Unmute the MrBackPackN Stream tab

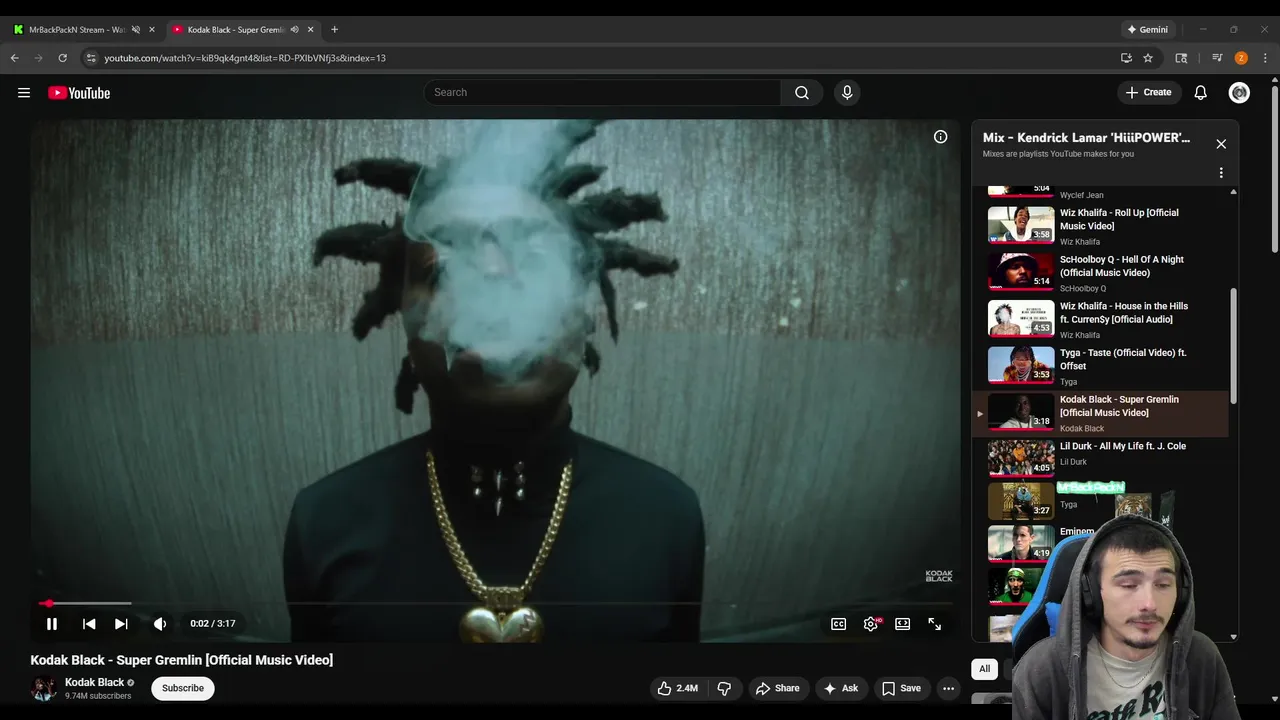click(136, 30)
